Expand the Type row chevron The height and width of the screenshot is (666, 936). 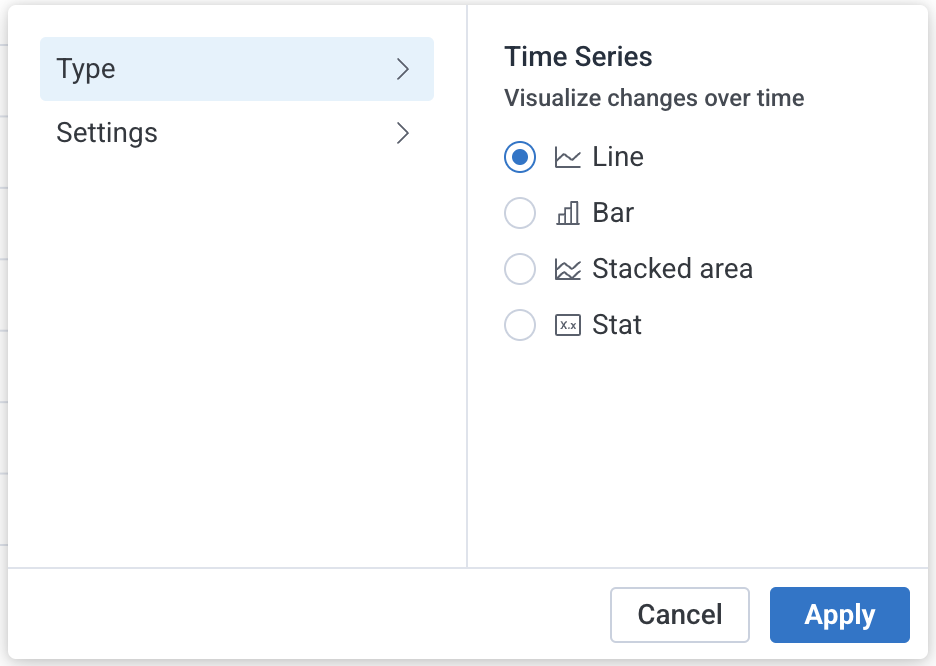coord(403,69)
